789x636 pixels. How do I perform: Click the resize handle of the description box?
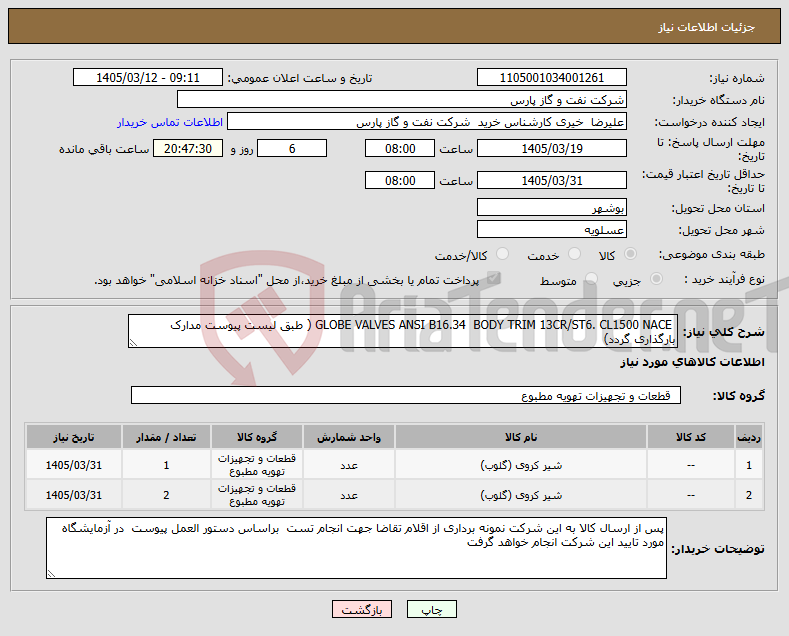click(133, 343)
